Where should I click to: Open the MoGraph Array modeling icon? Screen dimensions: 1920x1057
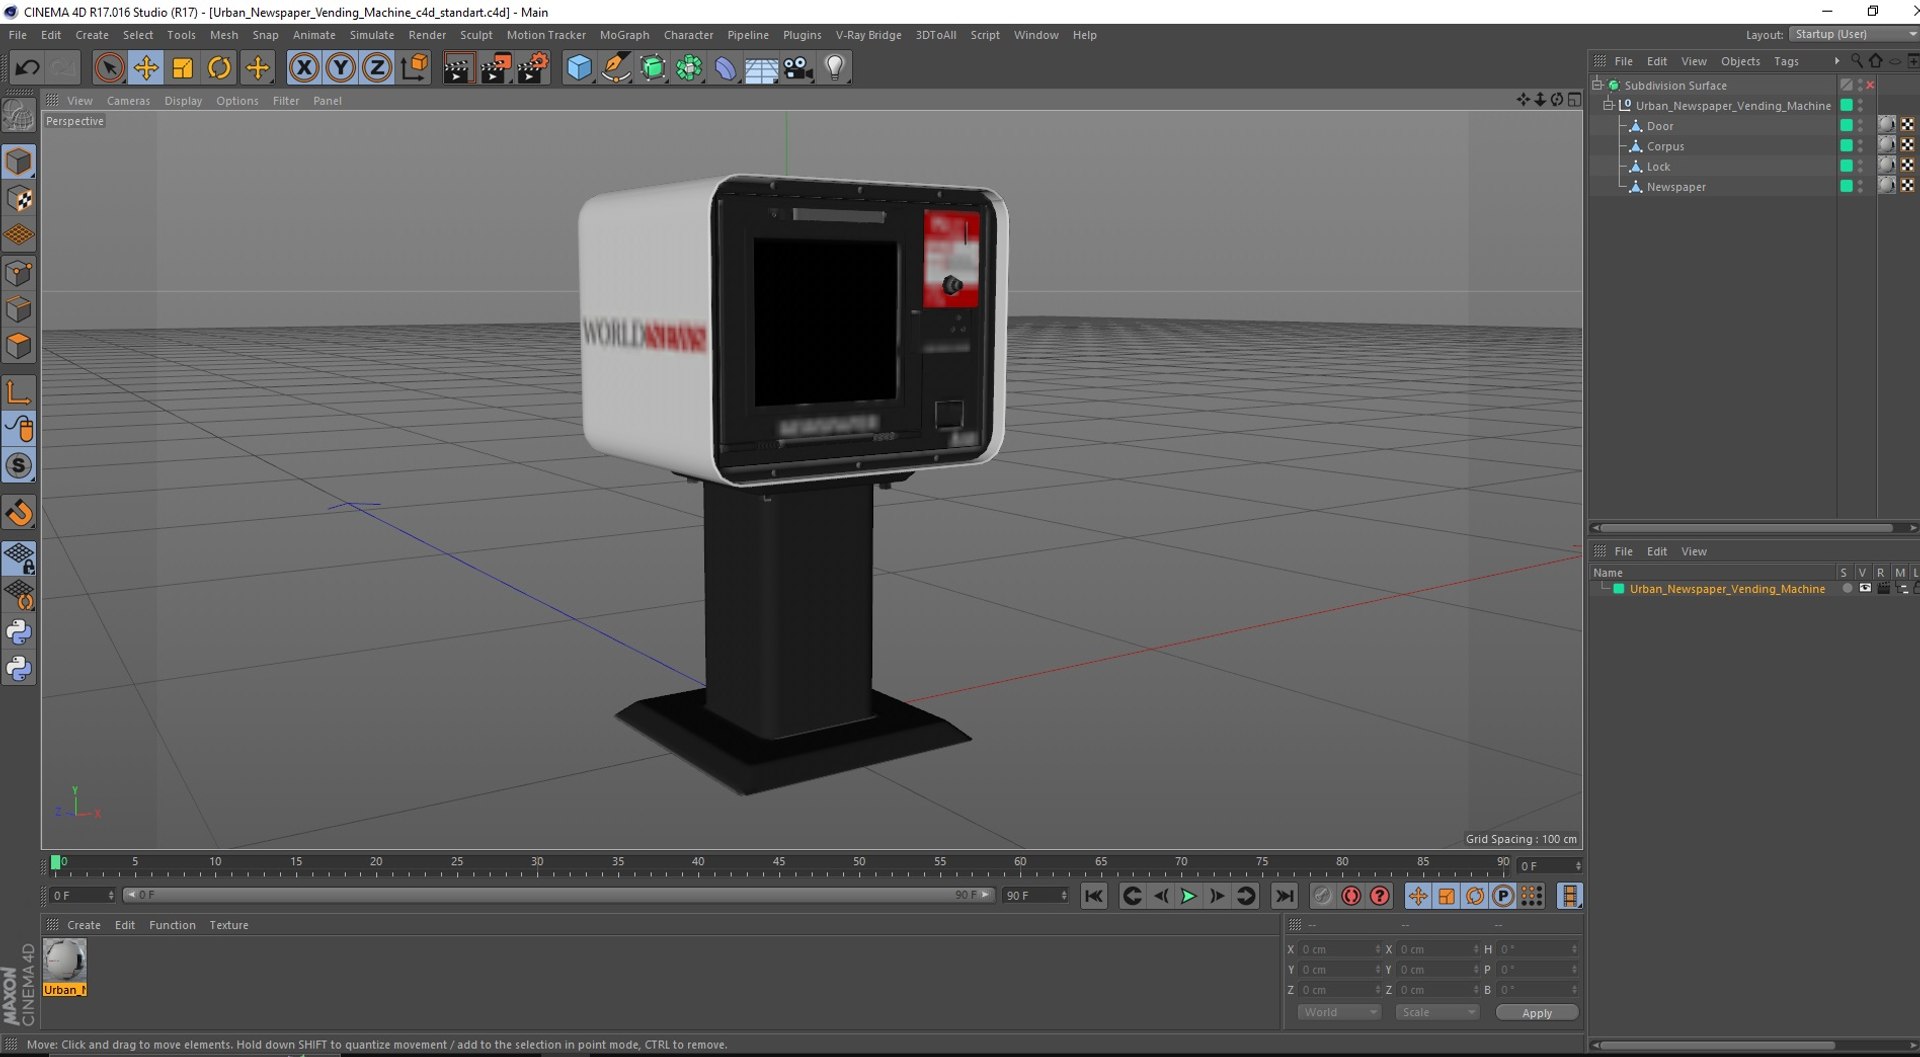[689, 68]
